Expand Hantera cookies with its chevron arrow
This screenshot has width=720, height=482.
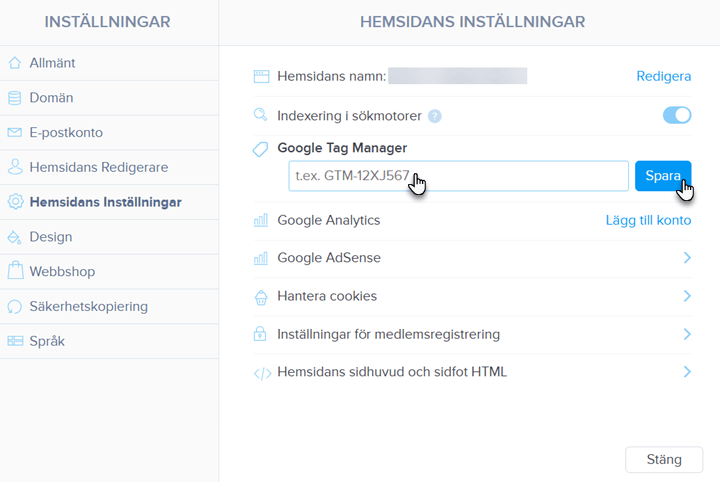pyautogui.click(x=687, y=296)
